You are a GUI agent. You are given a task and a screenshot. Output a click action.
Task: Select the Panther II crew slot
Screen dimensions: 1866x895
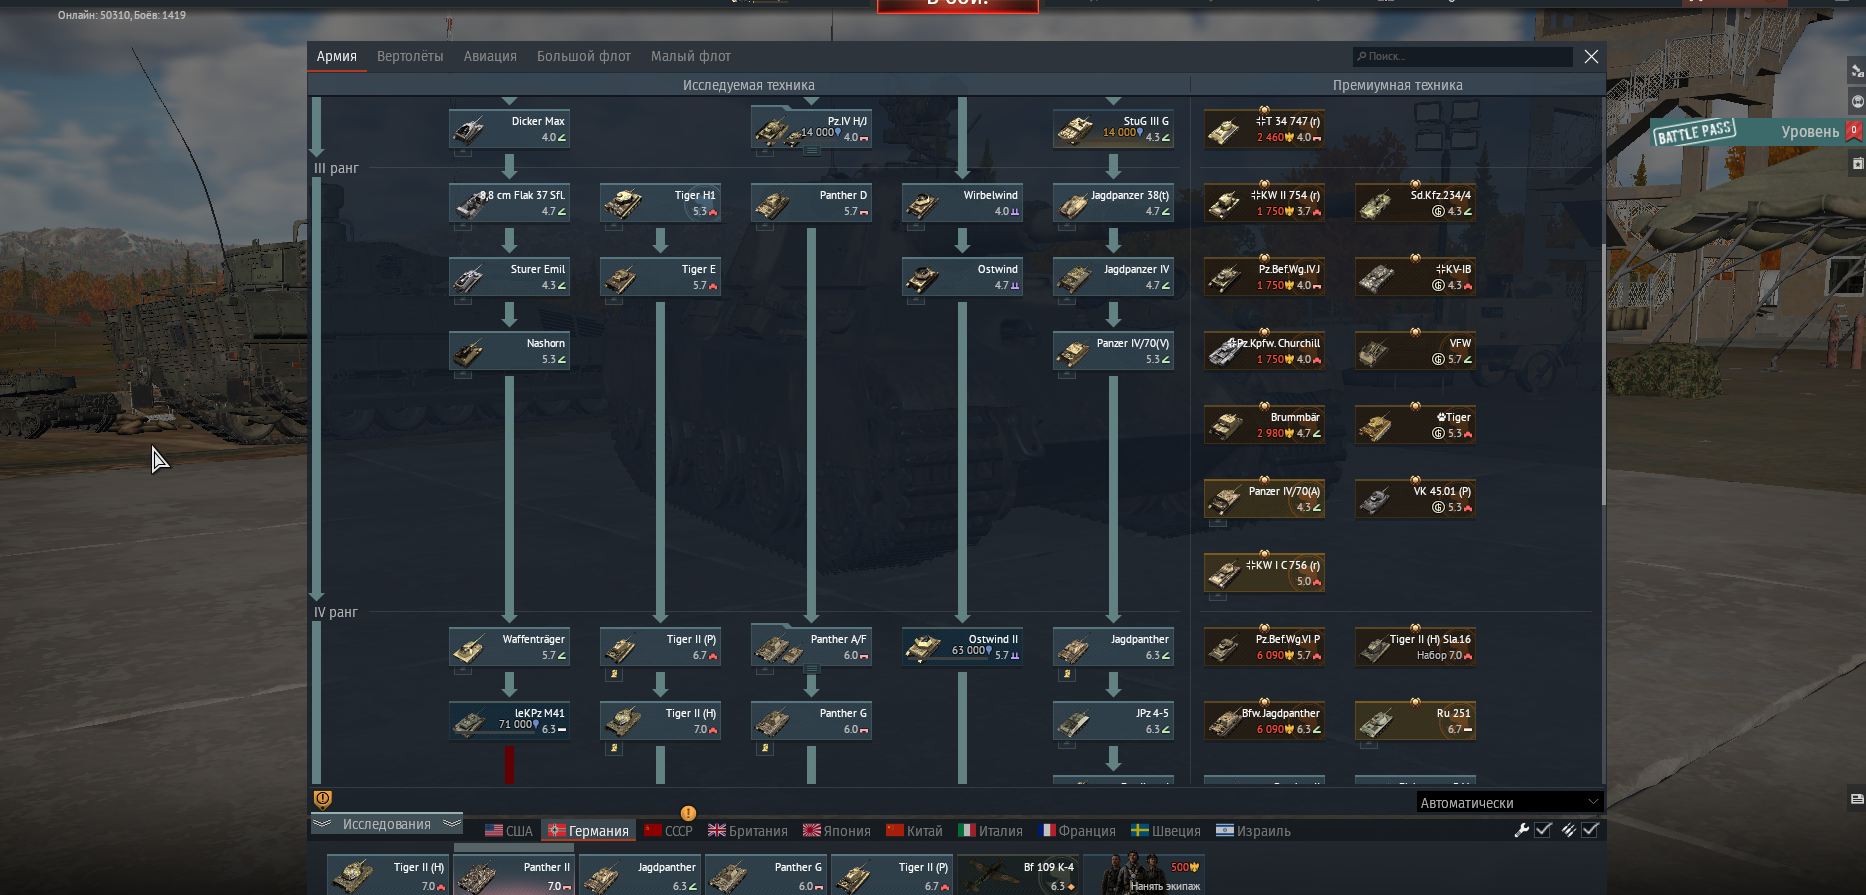click(x=514, y=875)
